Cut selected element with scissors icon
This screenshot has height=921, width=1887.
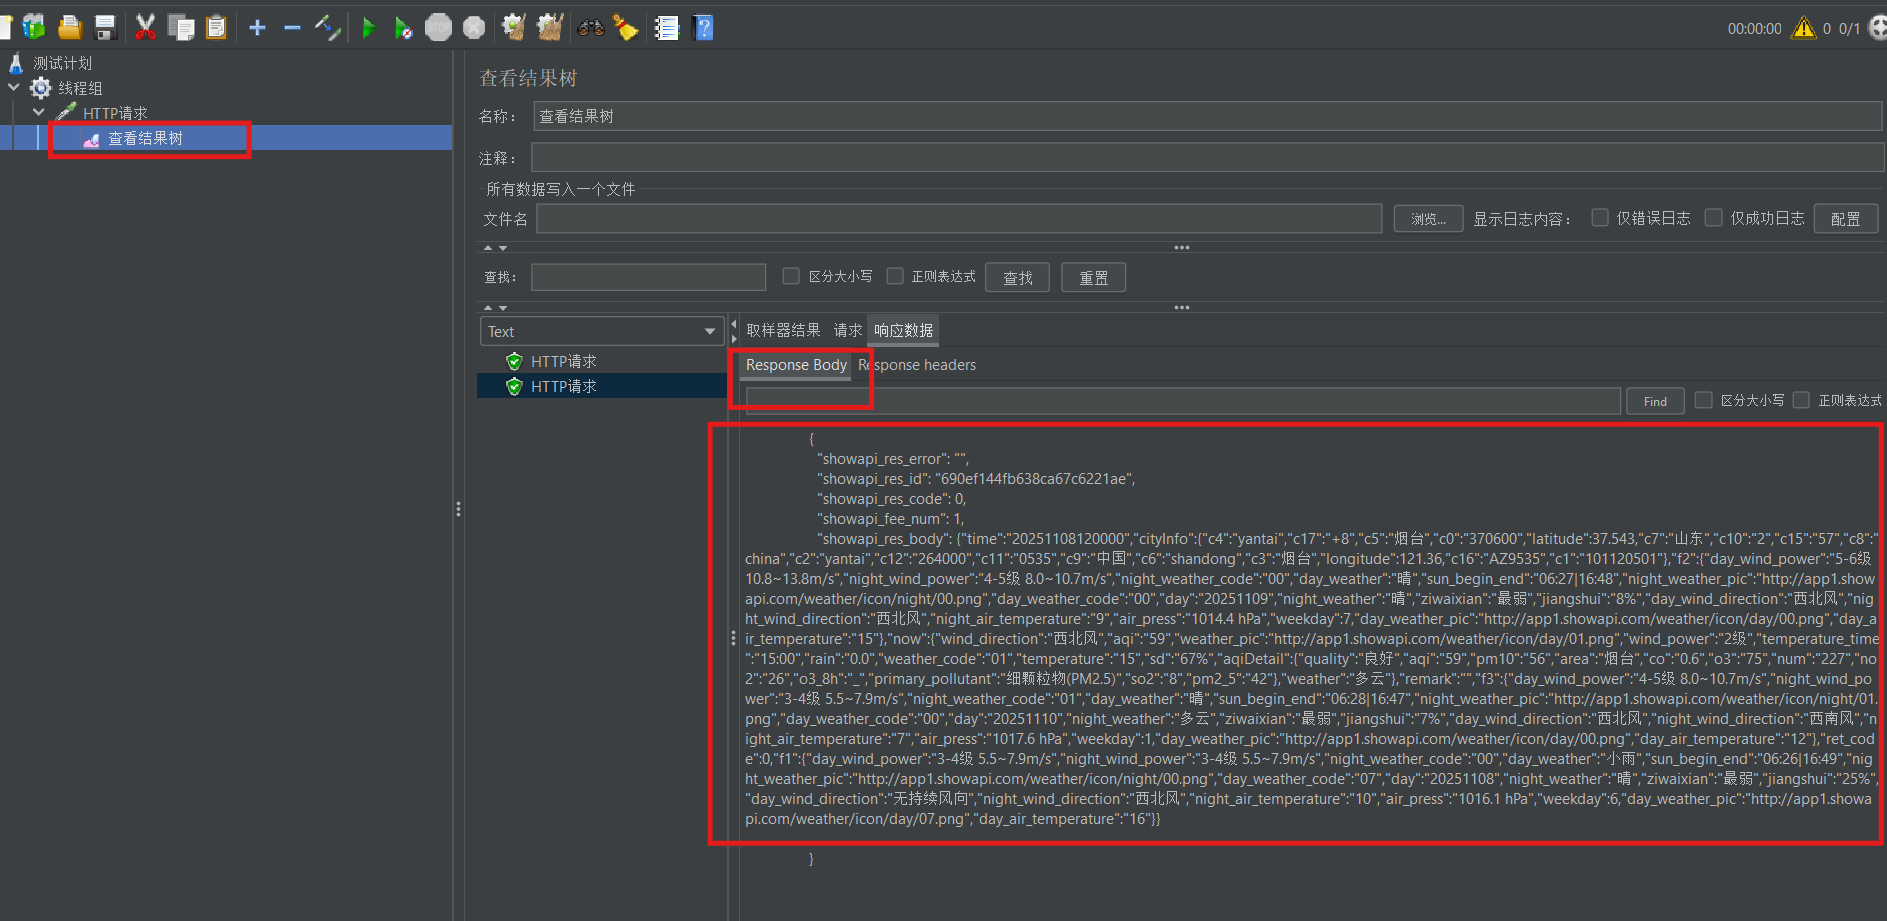145,27
